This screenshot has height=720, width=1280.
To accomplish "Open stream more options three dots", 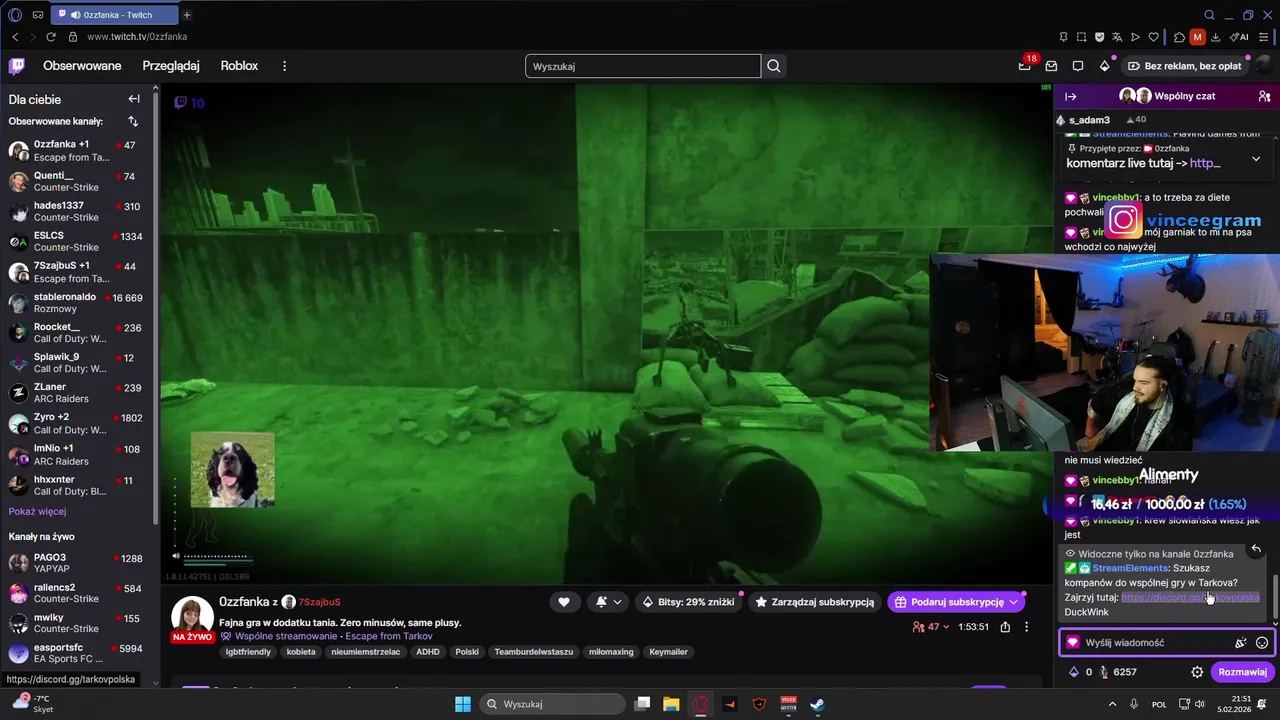I will pos(1026,627).
